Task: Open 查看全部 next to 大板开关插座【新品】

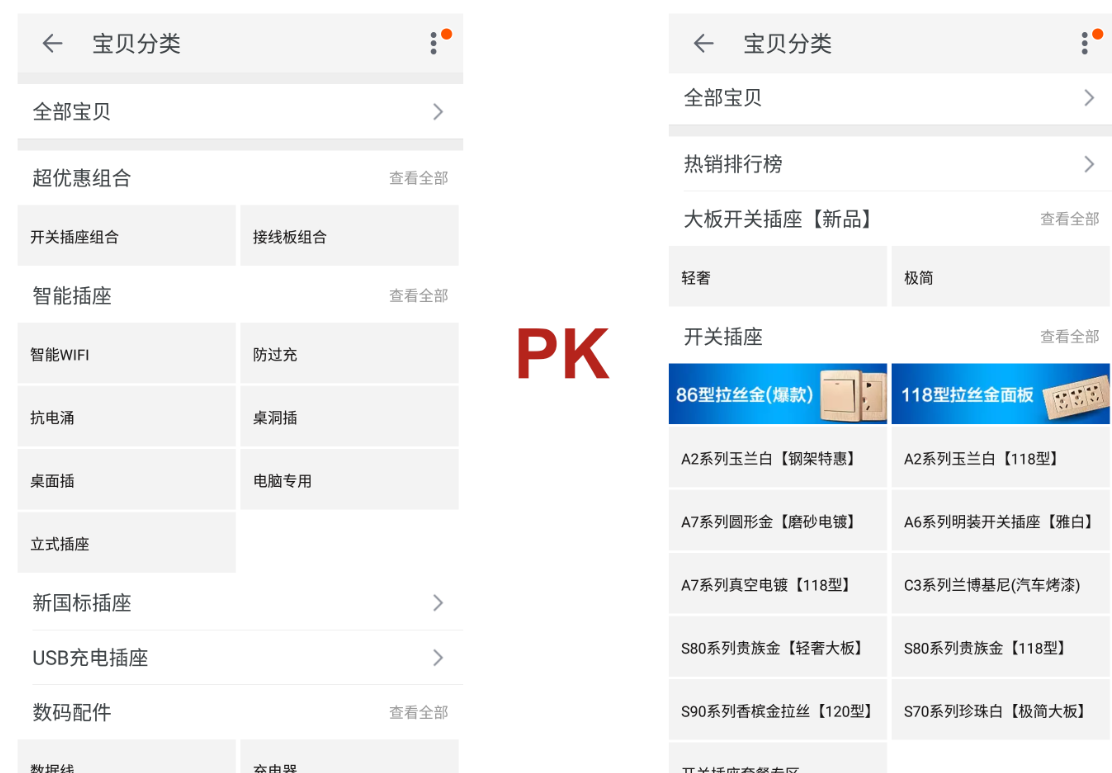Action: click(x=1069, y=219)
